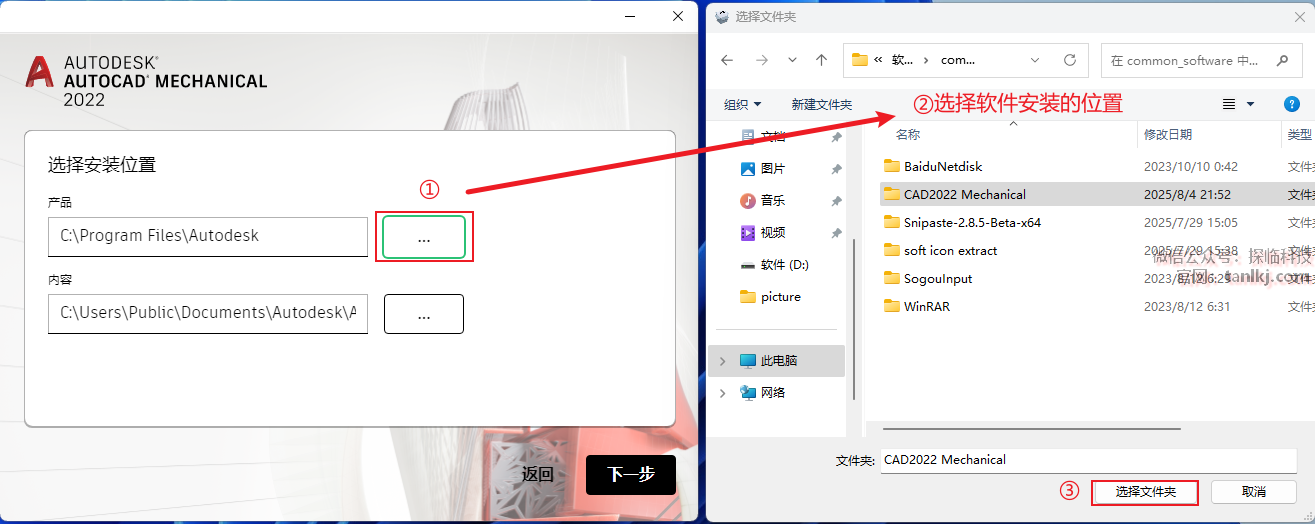Image resolution: width=1315 pixels, height=524 pixels.
Task: Click 新建文件夹 button
Action: pyautogui.click(x=821, y=104)
